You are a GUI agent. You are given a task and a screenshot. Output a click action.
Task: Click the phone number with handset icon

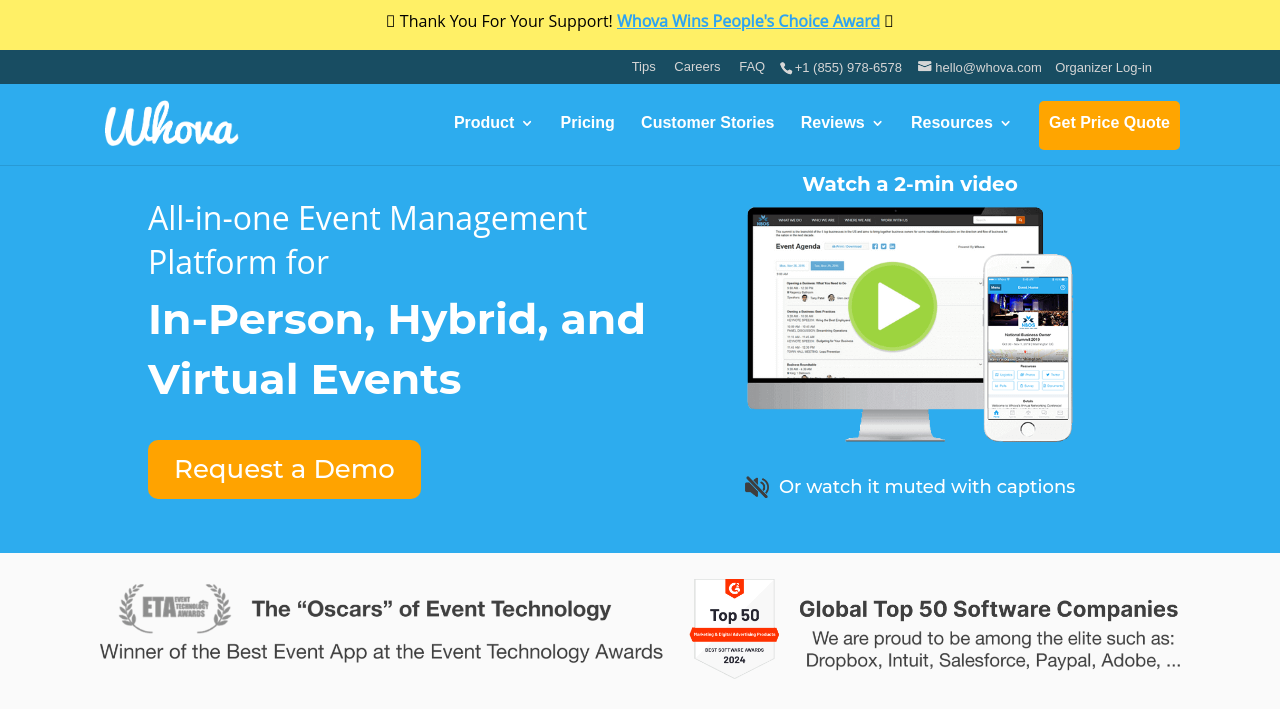841,68
